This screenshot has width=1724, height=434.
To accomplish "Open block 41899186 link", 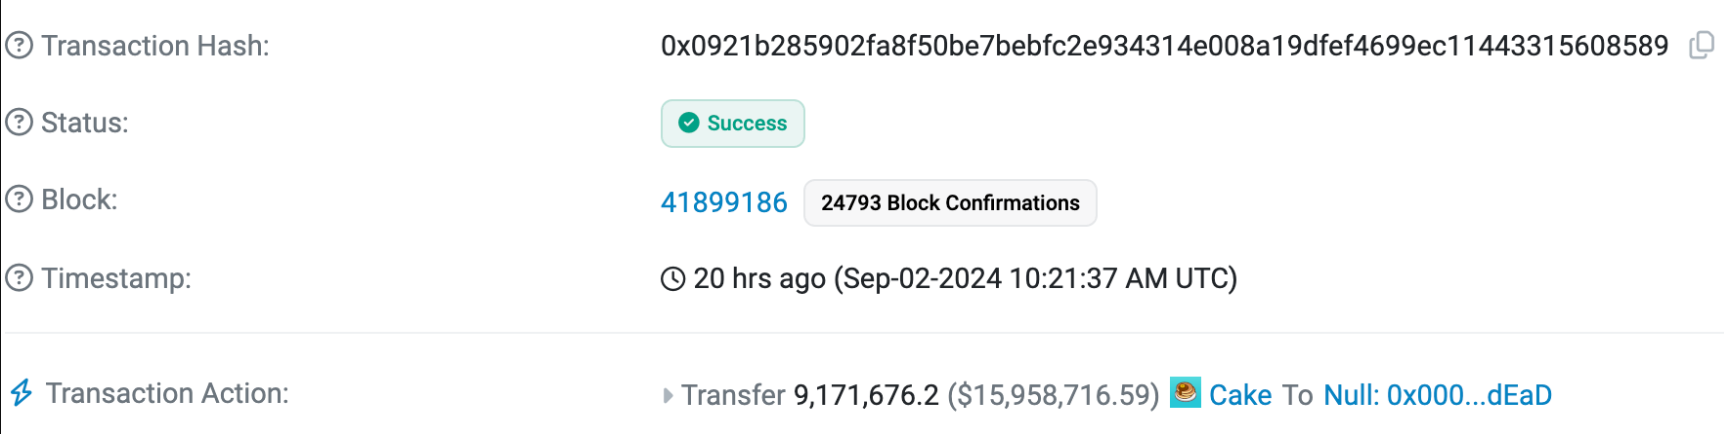I will pos(724,203).
